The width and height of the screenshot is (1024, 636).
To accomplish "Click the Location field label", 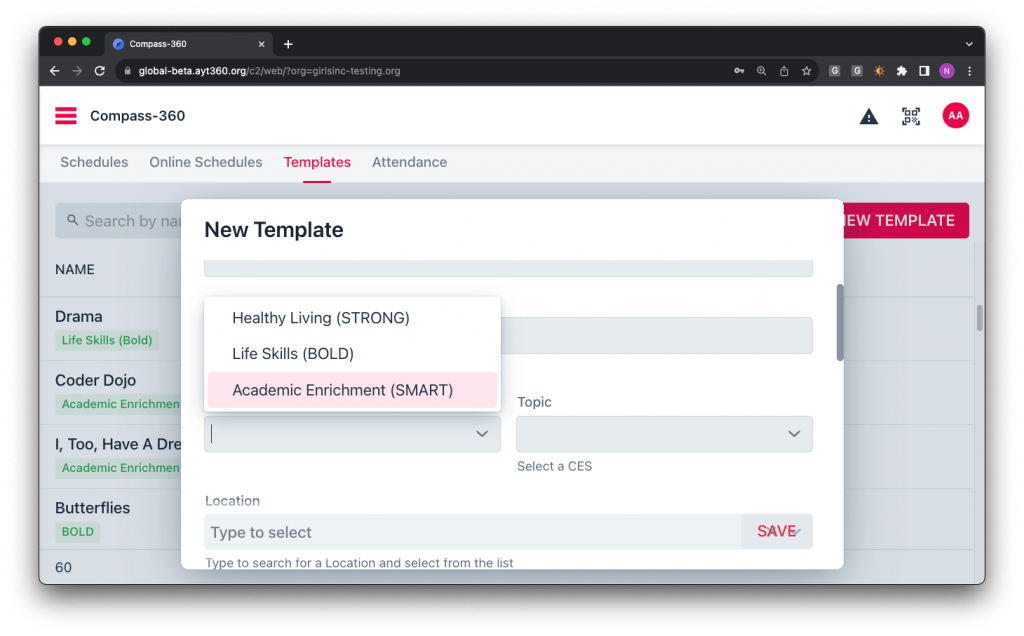I will point(232,501).
